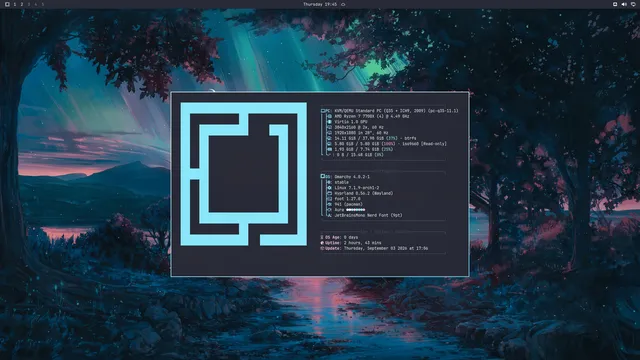640x360 pixels.
Task: Click the Omarchy ASCII logo in terminal
Action: 244,174
